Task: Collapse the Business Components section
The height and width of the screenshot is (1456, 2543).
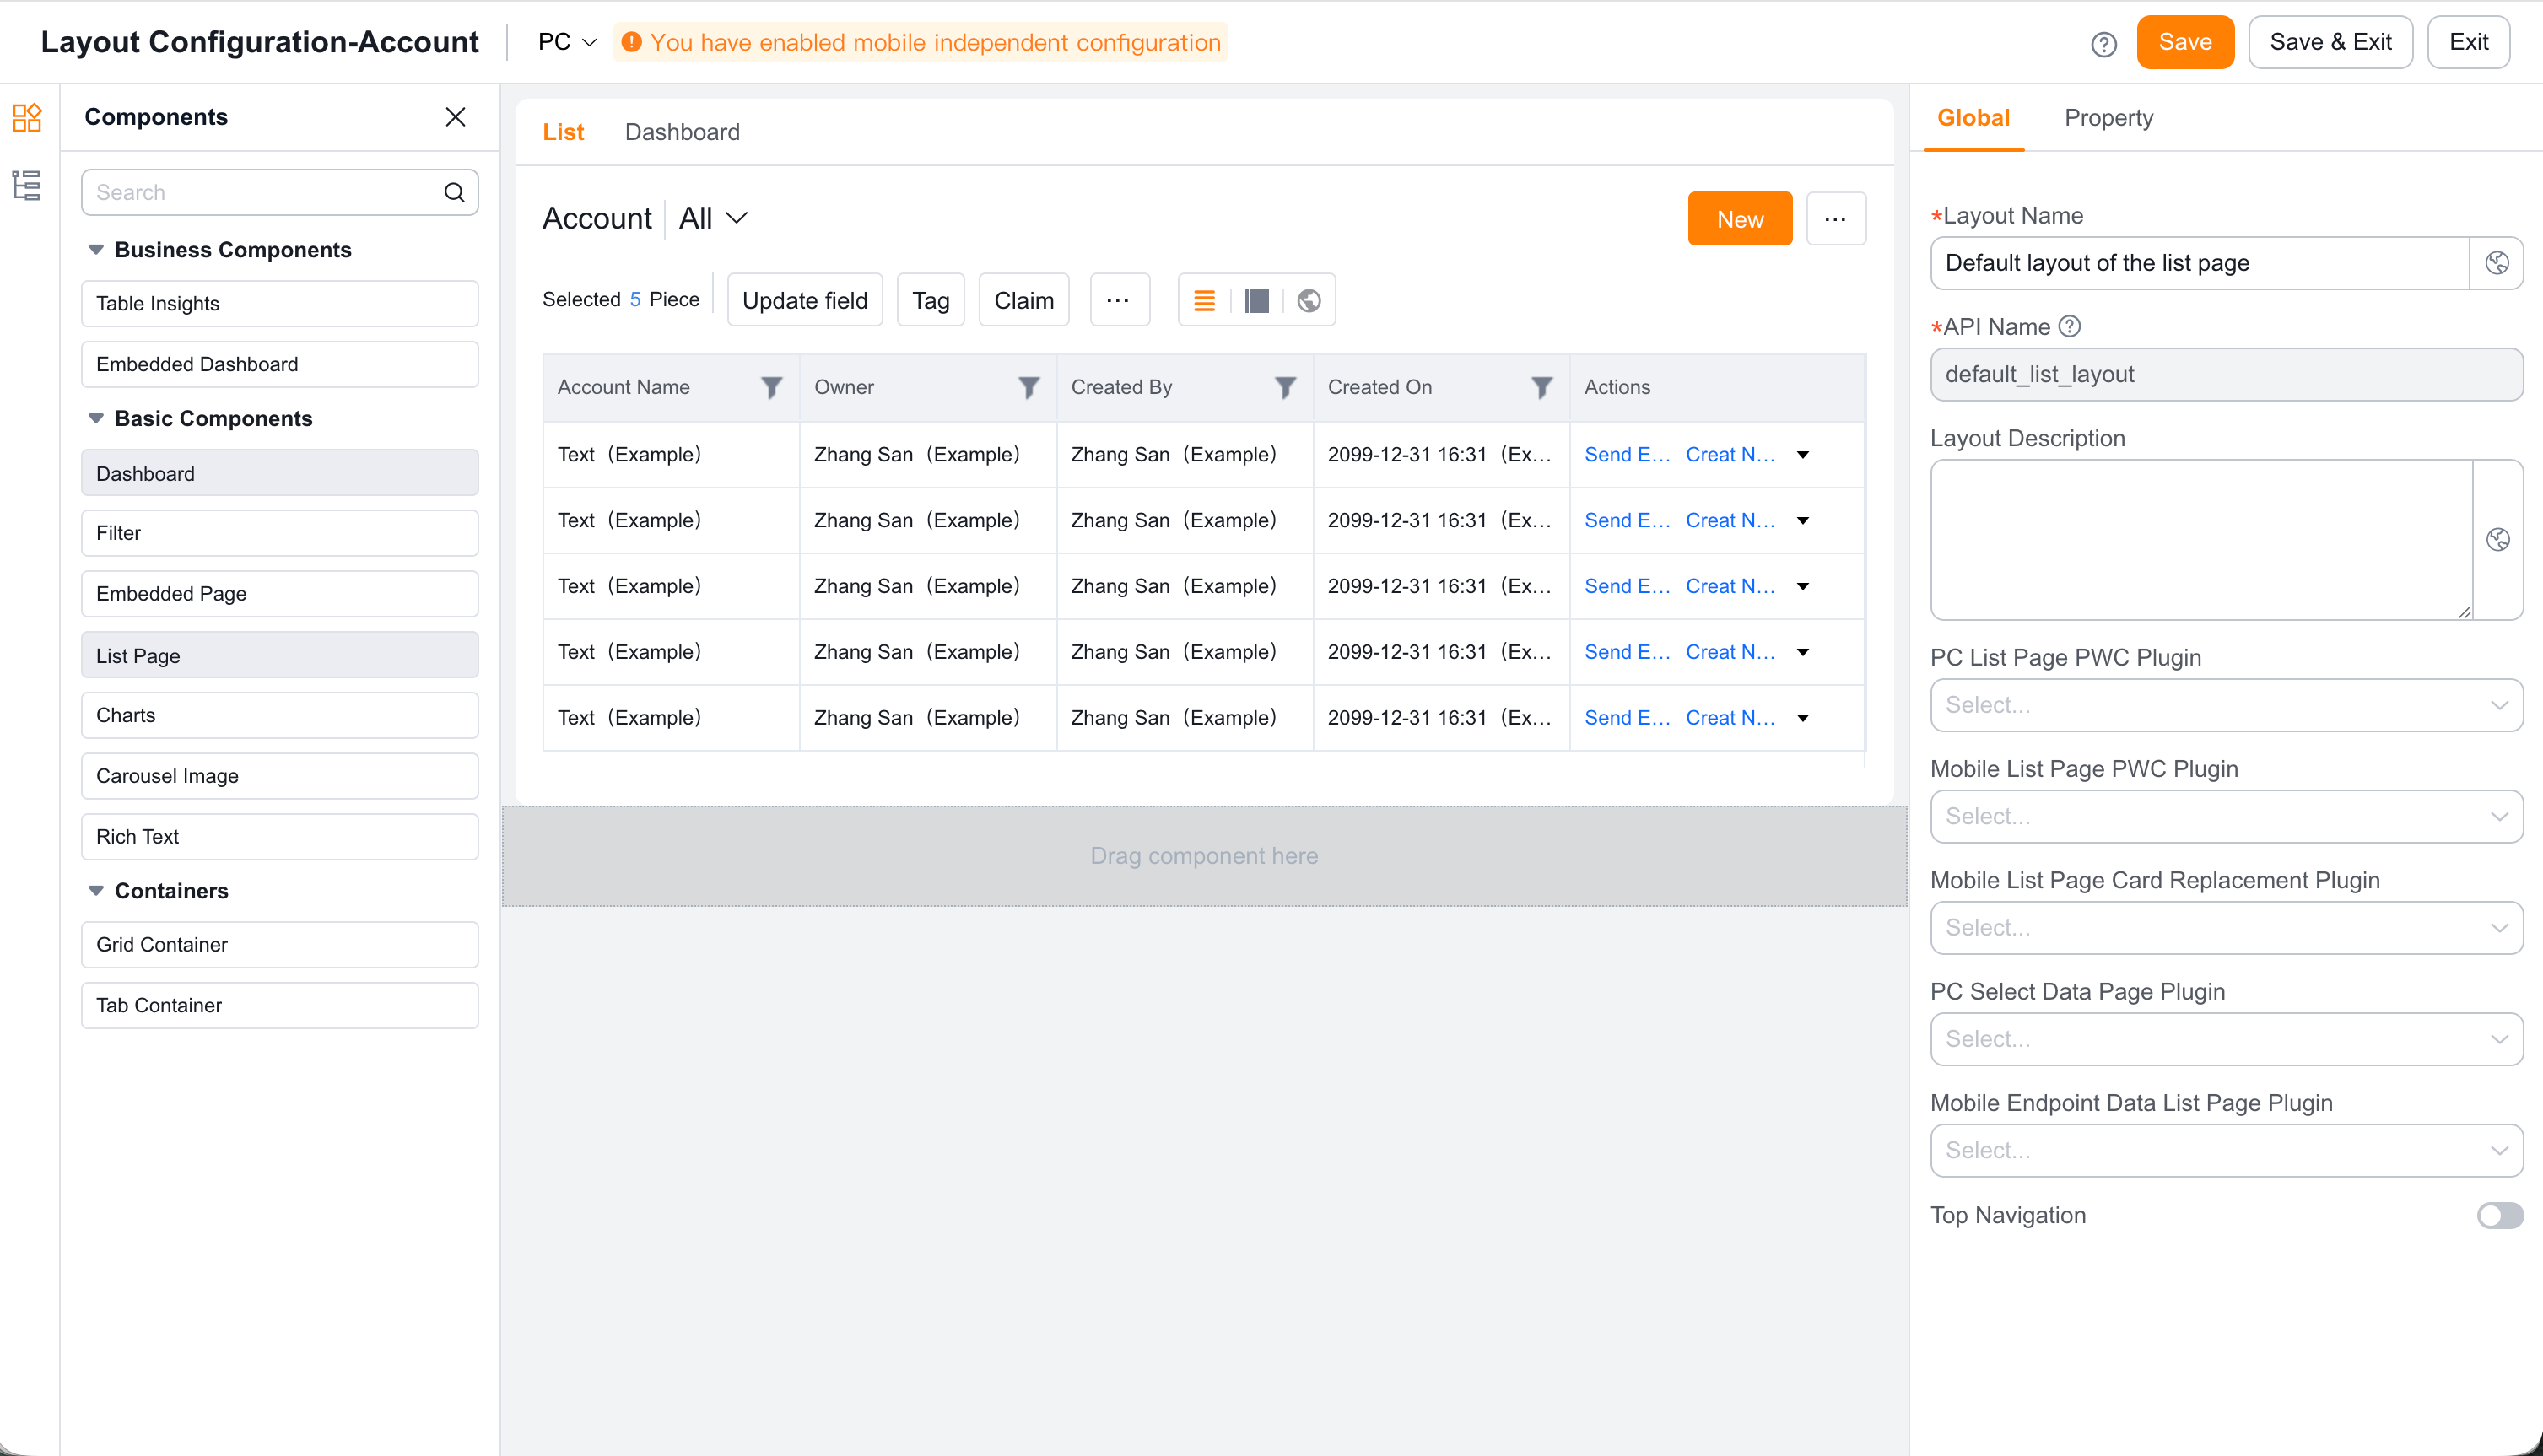Action: coord(96,250)
